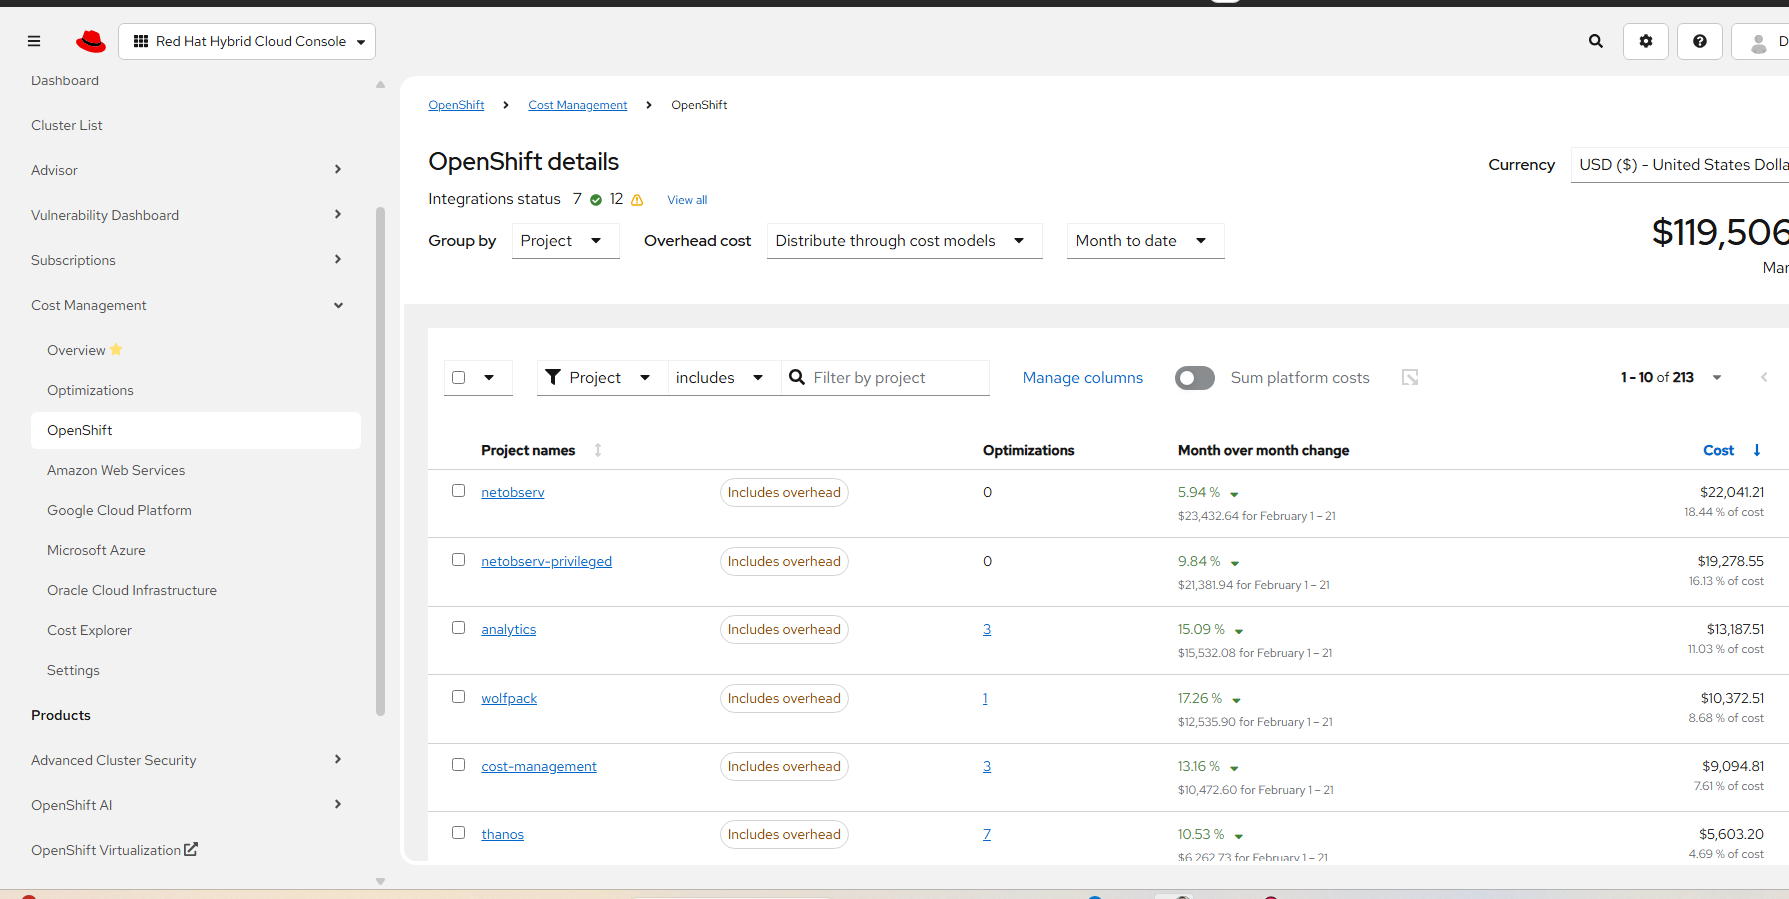
Task: Open the thanos optimizations count 7 link
Action: [987, 834]
